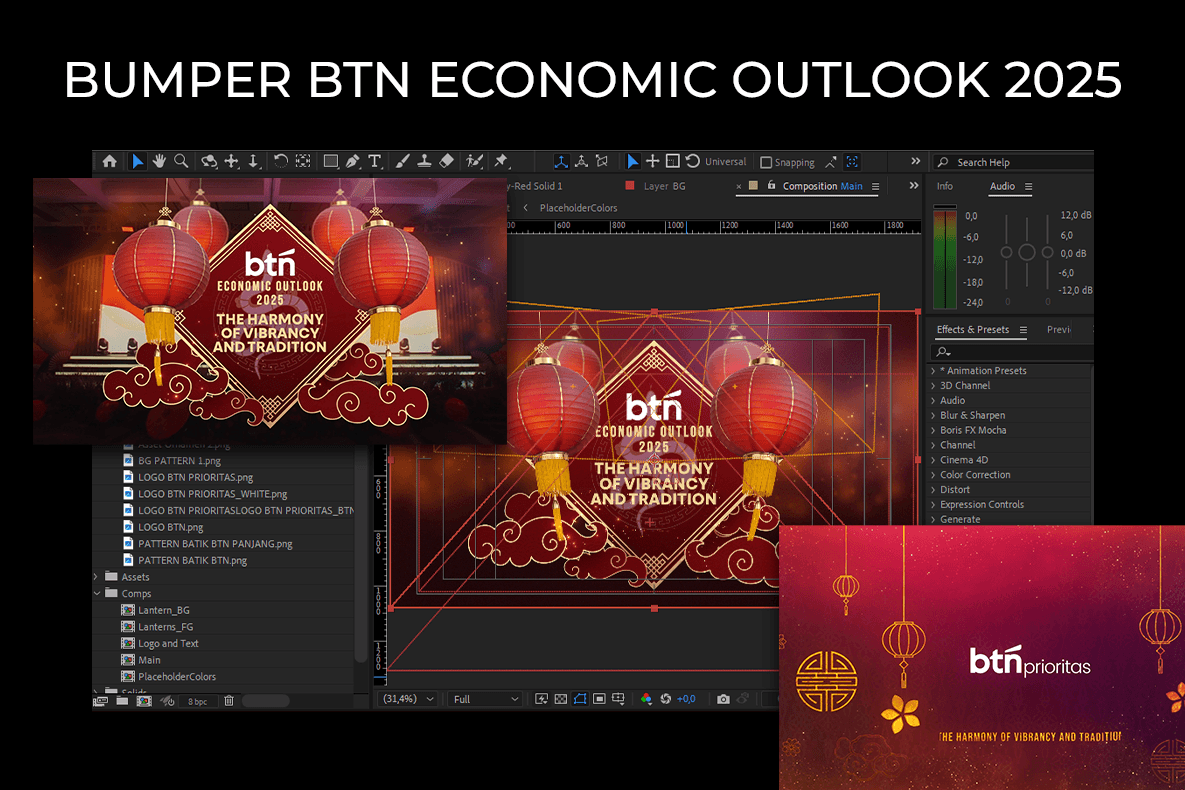Create a new folder in Project panel
This screenshot has width=1185, height=790.
(122, 701)
